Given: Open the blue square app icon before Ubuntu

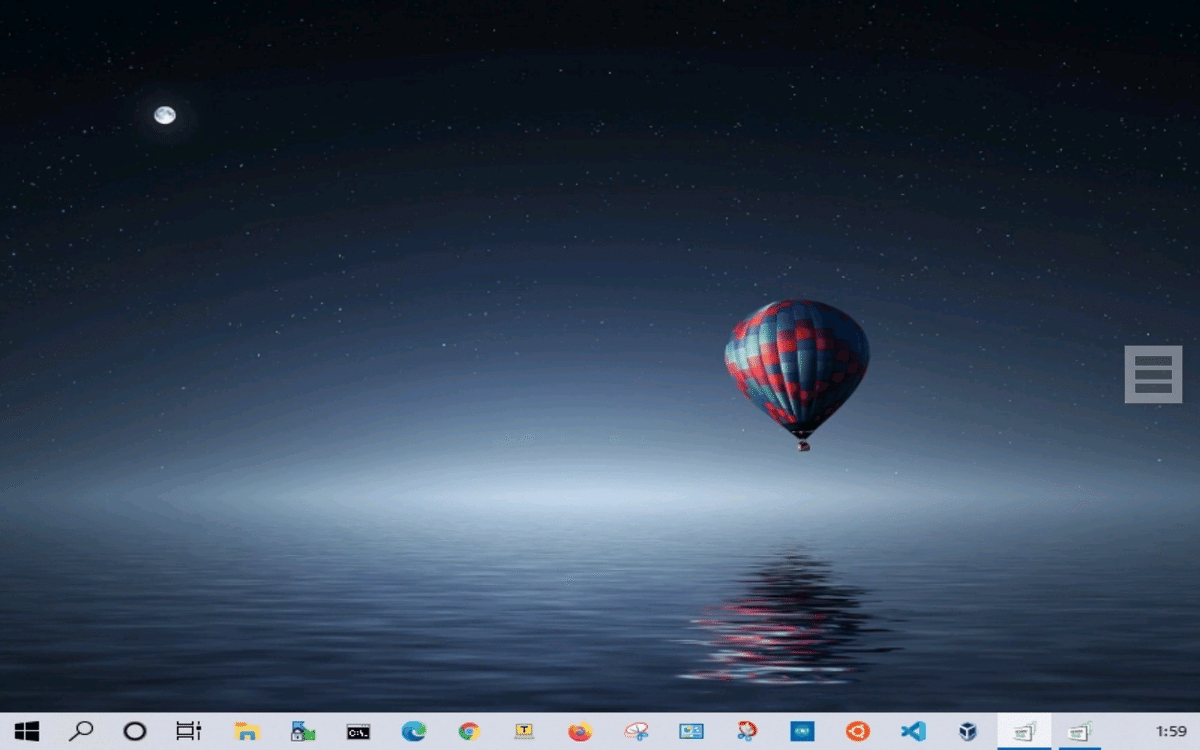Looking at the screenshot, I should (802, 732).
